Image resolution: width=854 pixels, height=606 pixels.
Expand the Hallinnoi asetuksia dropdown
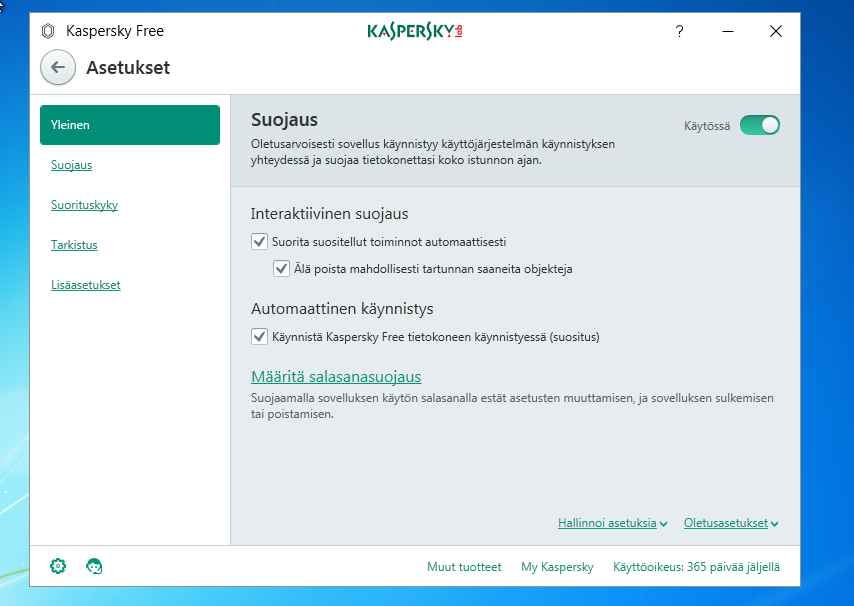click(612, 523)
